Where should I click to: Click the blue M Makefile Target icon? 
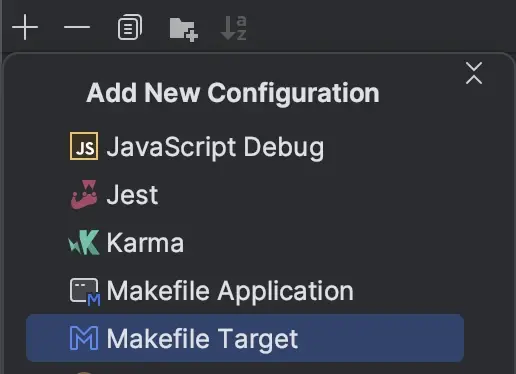pyautogui.click(x=84, y=338)
